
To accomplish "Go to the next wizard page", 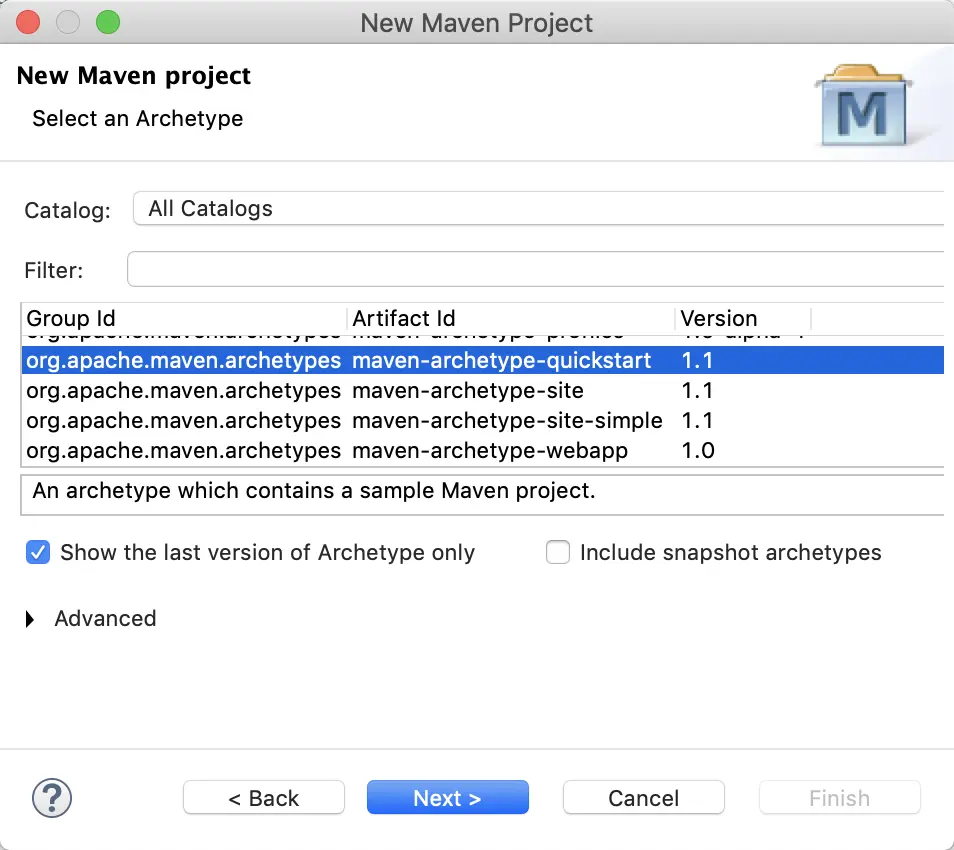I will (x=448, y=797).
